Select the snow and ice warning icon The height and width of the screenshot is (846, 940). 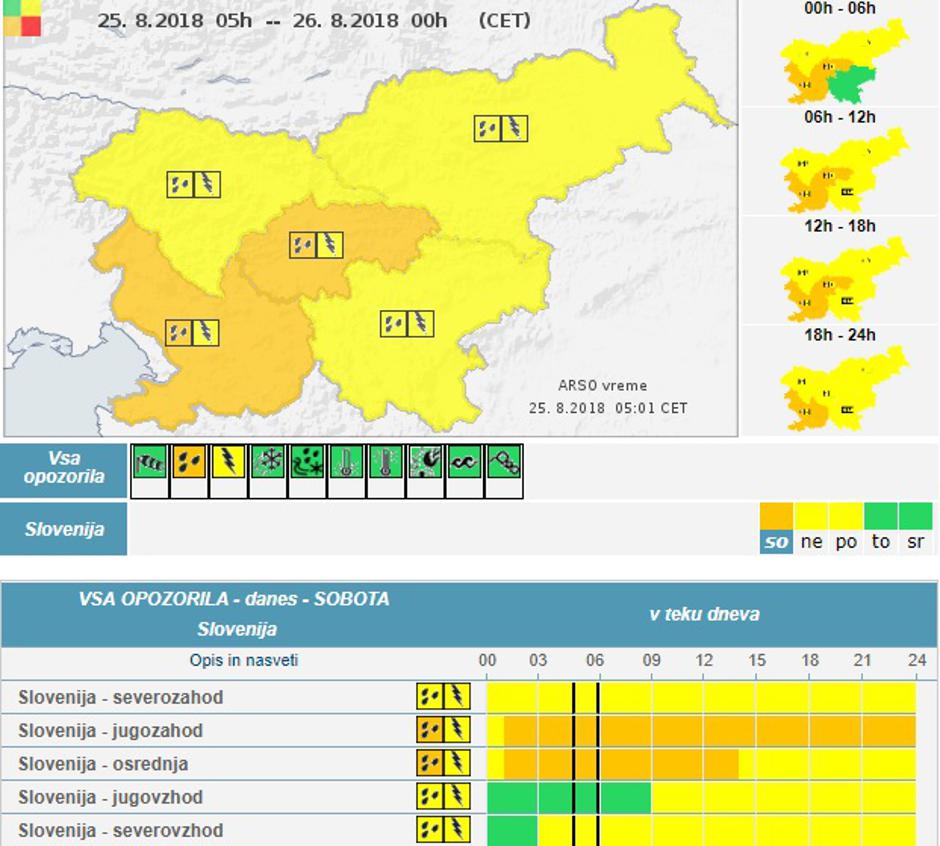coord(267,463)
